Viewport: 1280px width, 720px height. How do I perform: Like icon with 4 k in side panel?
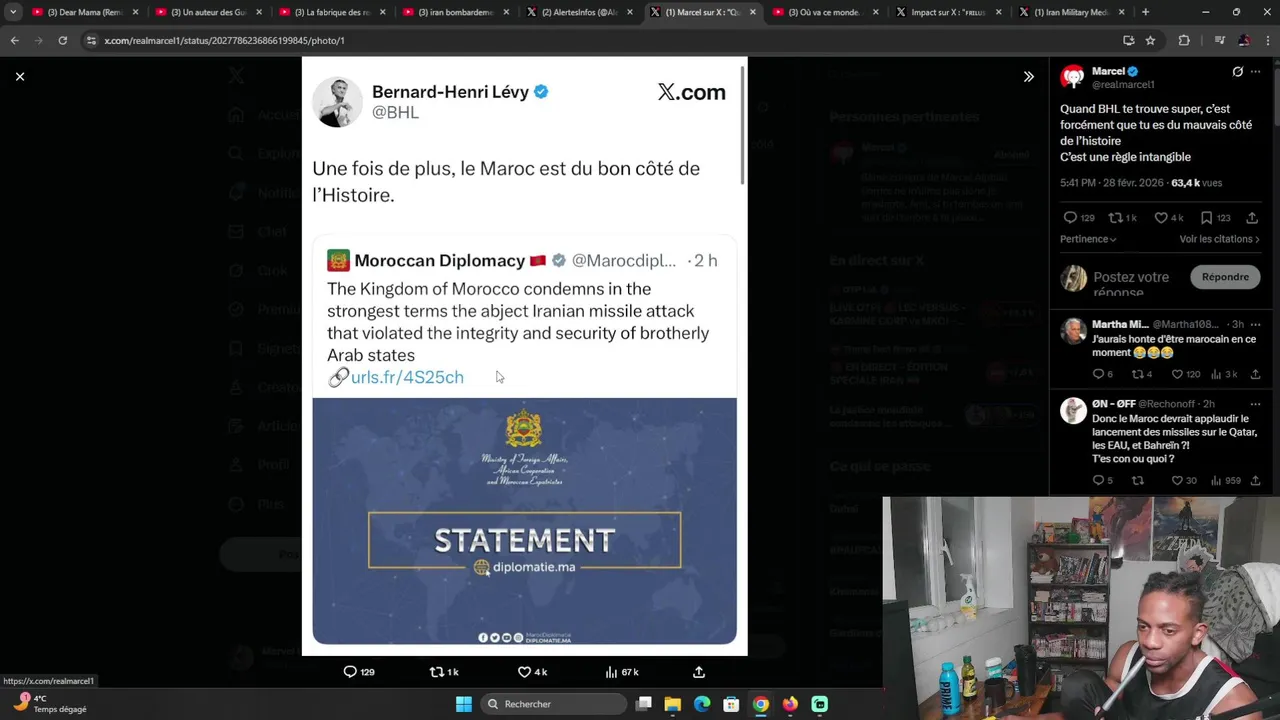click(x=1161, y=217)
